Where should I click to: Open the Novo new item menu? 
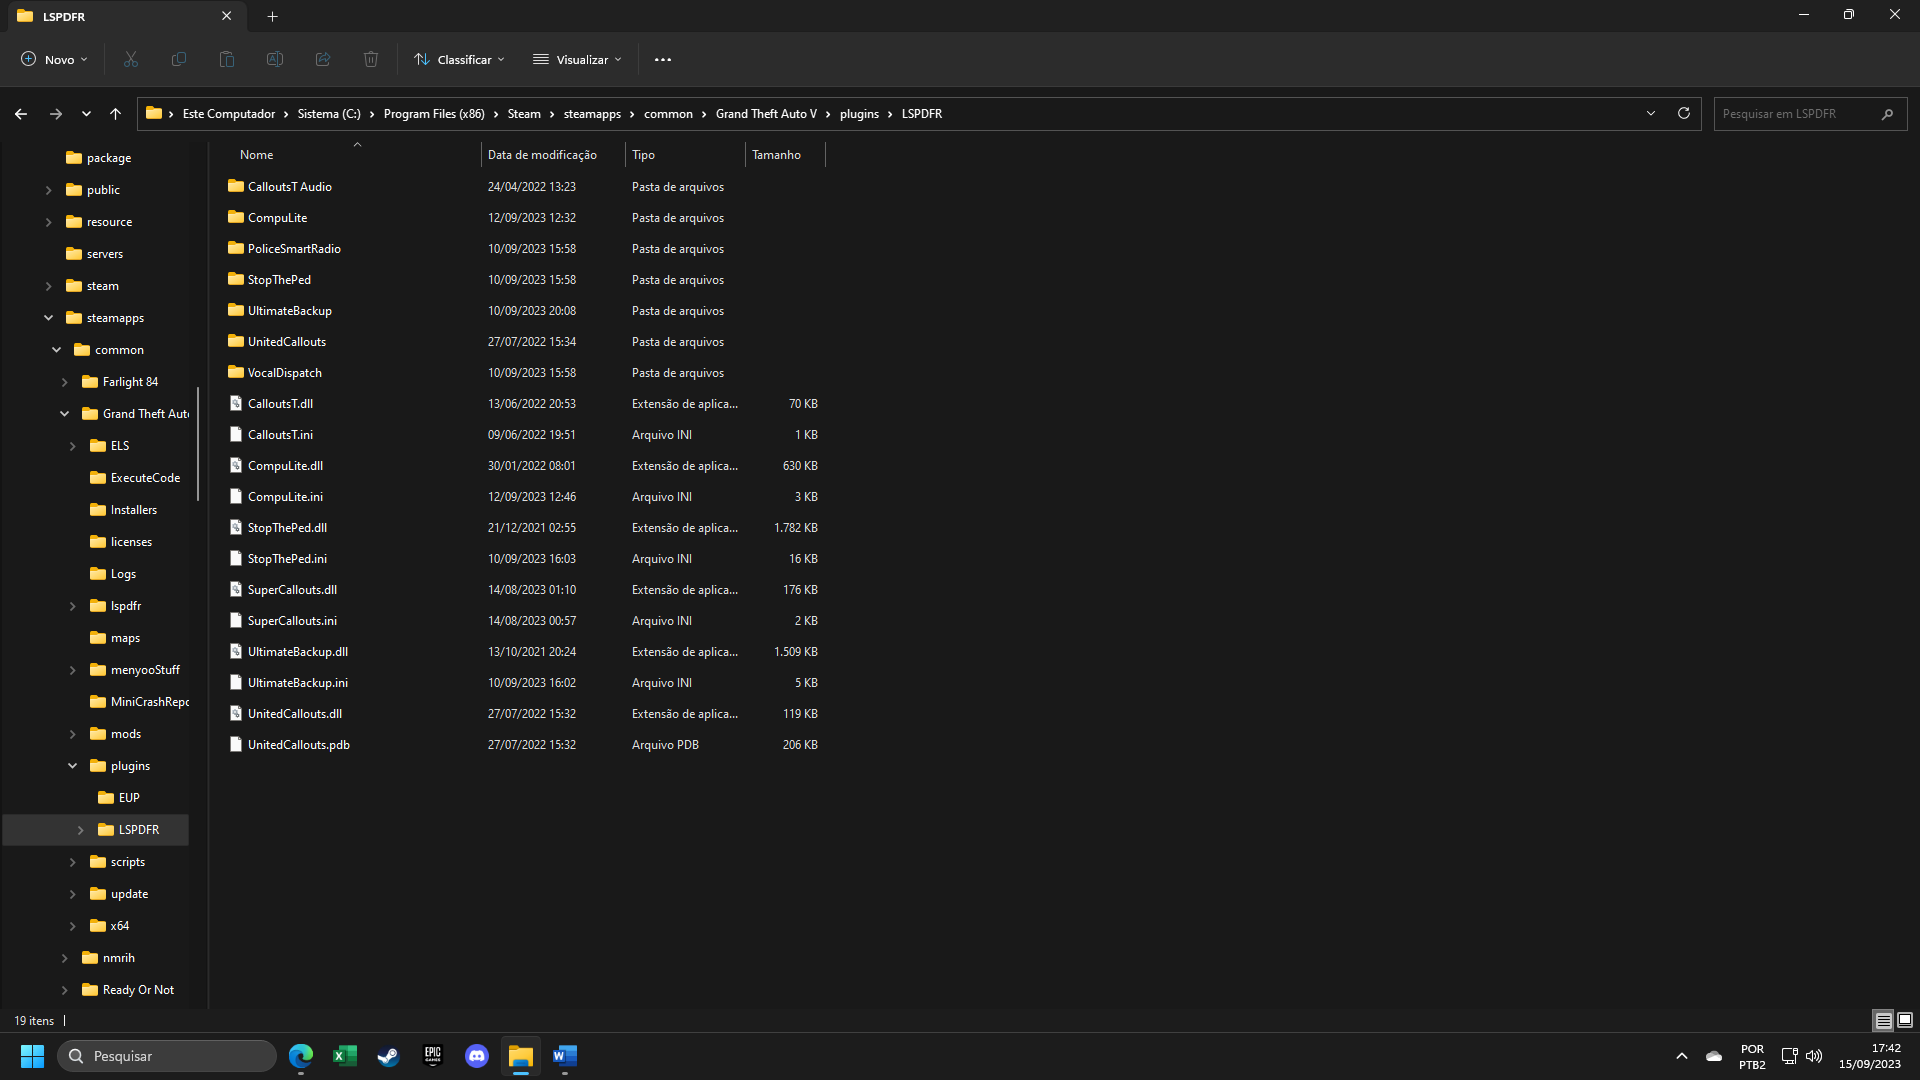tap(55, 60)
